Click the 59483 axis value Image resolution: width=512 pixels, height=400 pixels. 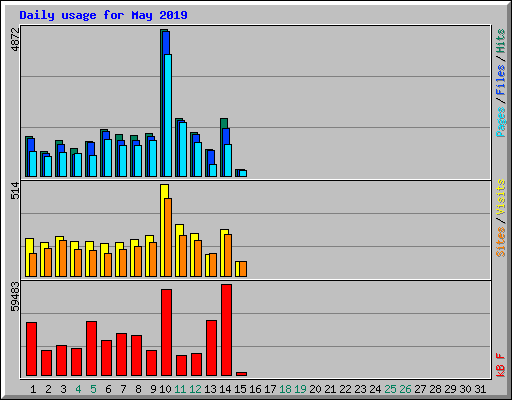(x=15, y=297)
